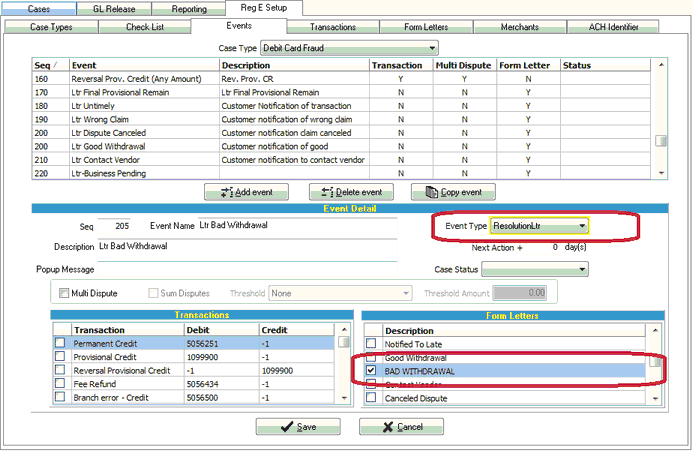Click the Form Letters list scroll-down arrow
The height and width of the screenshot is (451, 693).
click(x=655, y=398)
